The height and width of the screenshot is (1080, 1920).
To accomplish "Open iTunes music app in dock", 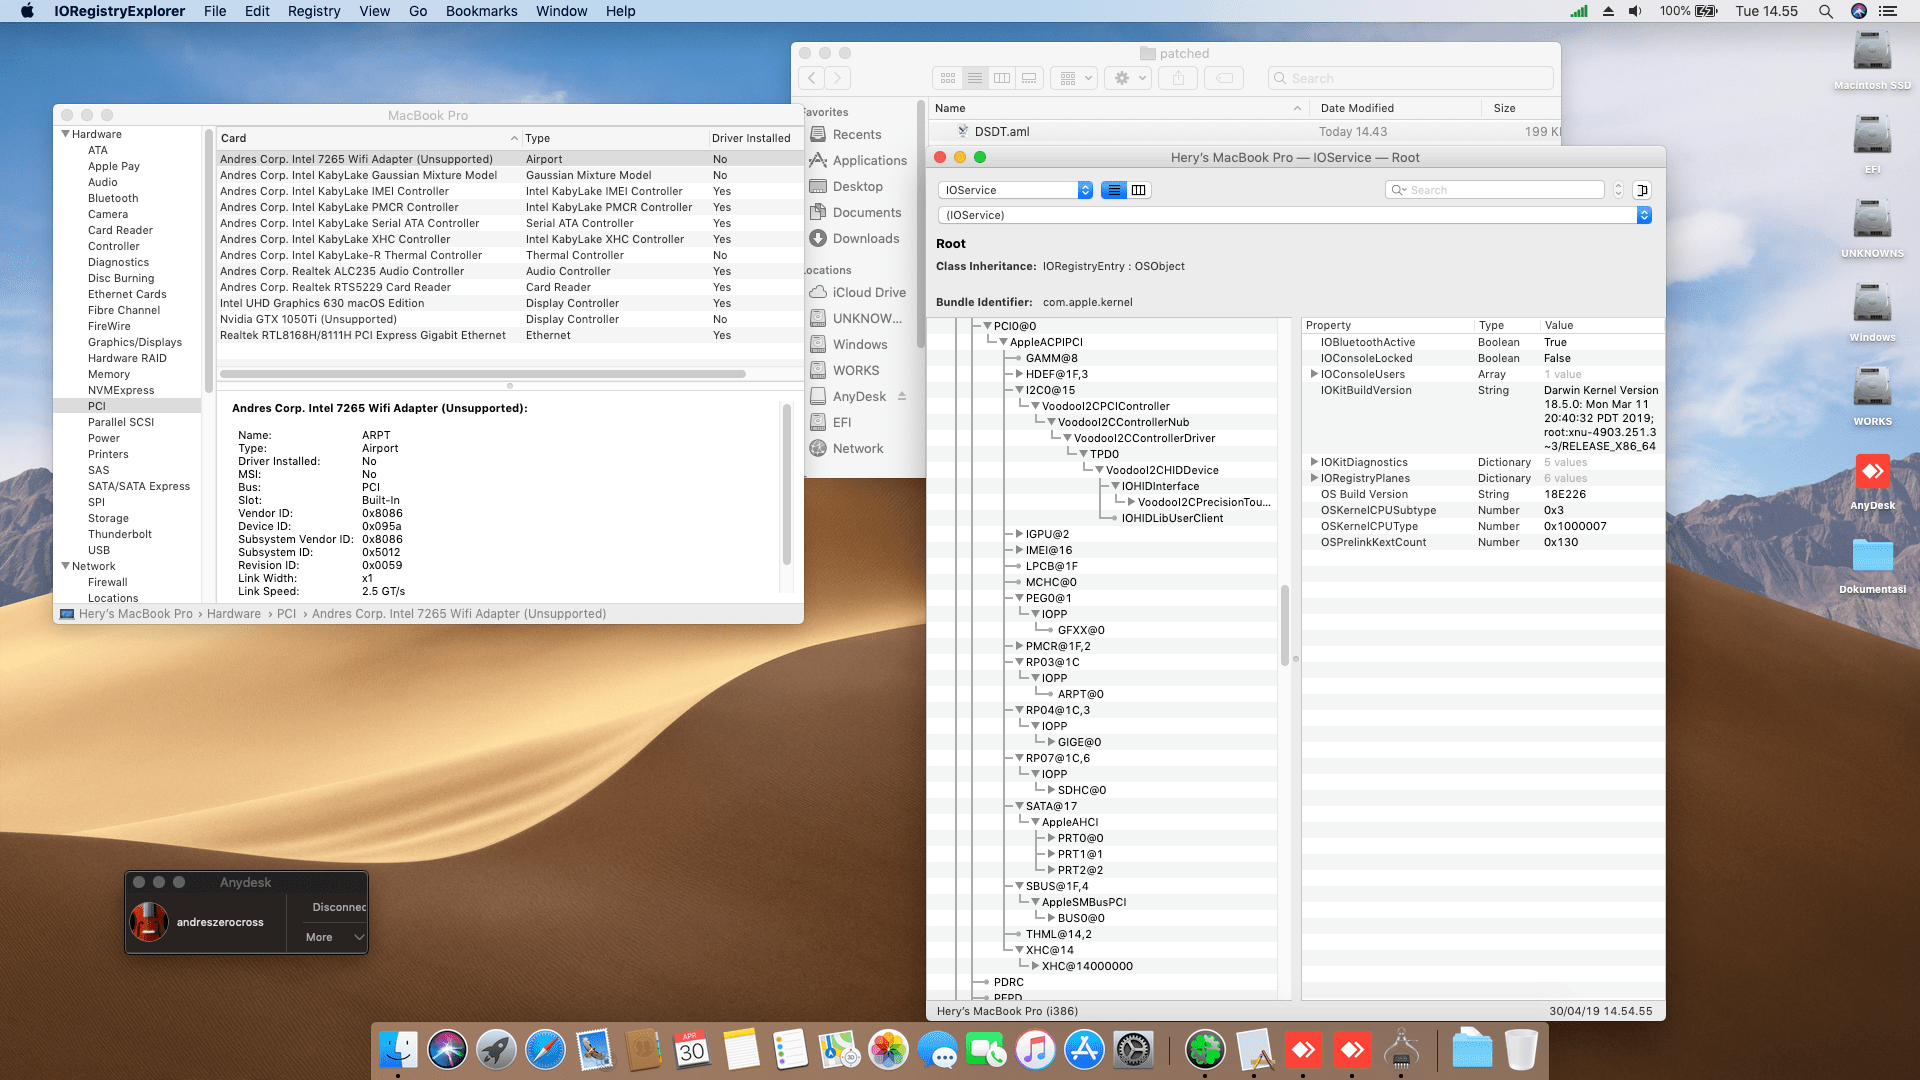I will point(1035,1050).
